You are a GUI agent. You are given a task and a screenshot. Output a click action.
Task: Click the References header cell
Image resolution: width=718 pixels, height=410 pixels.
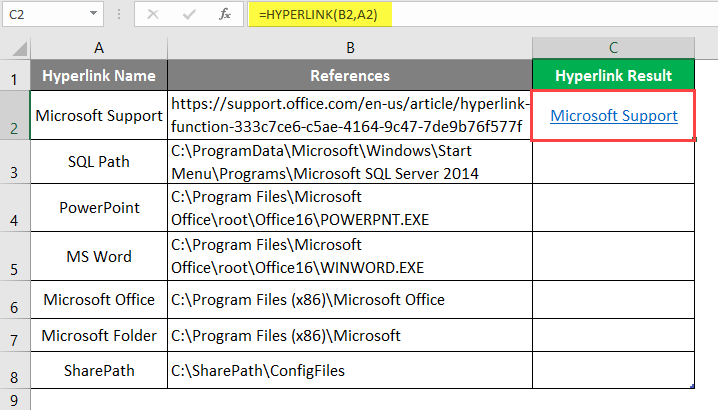350,75
